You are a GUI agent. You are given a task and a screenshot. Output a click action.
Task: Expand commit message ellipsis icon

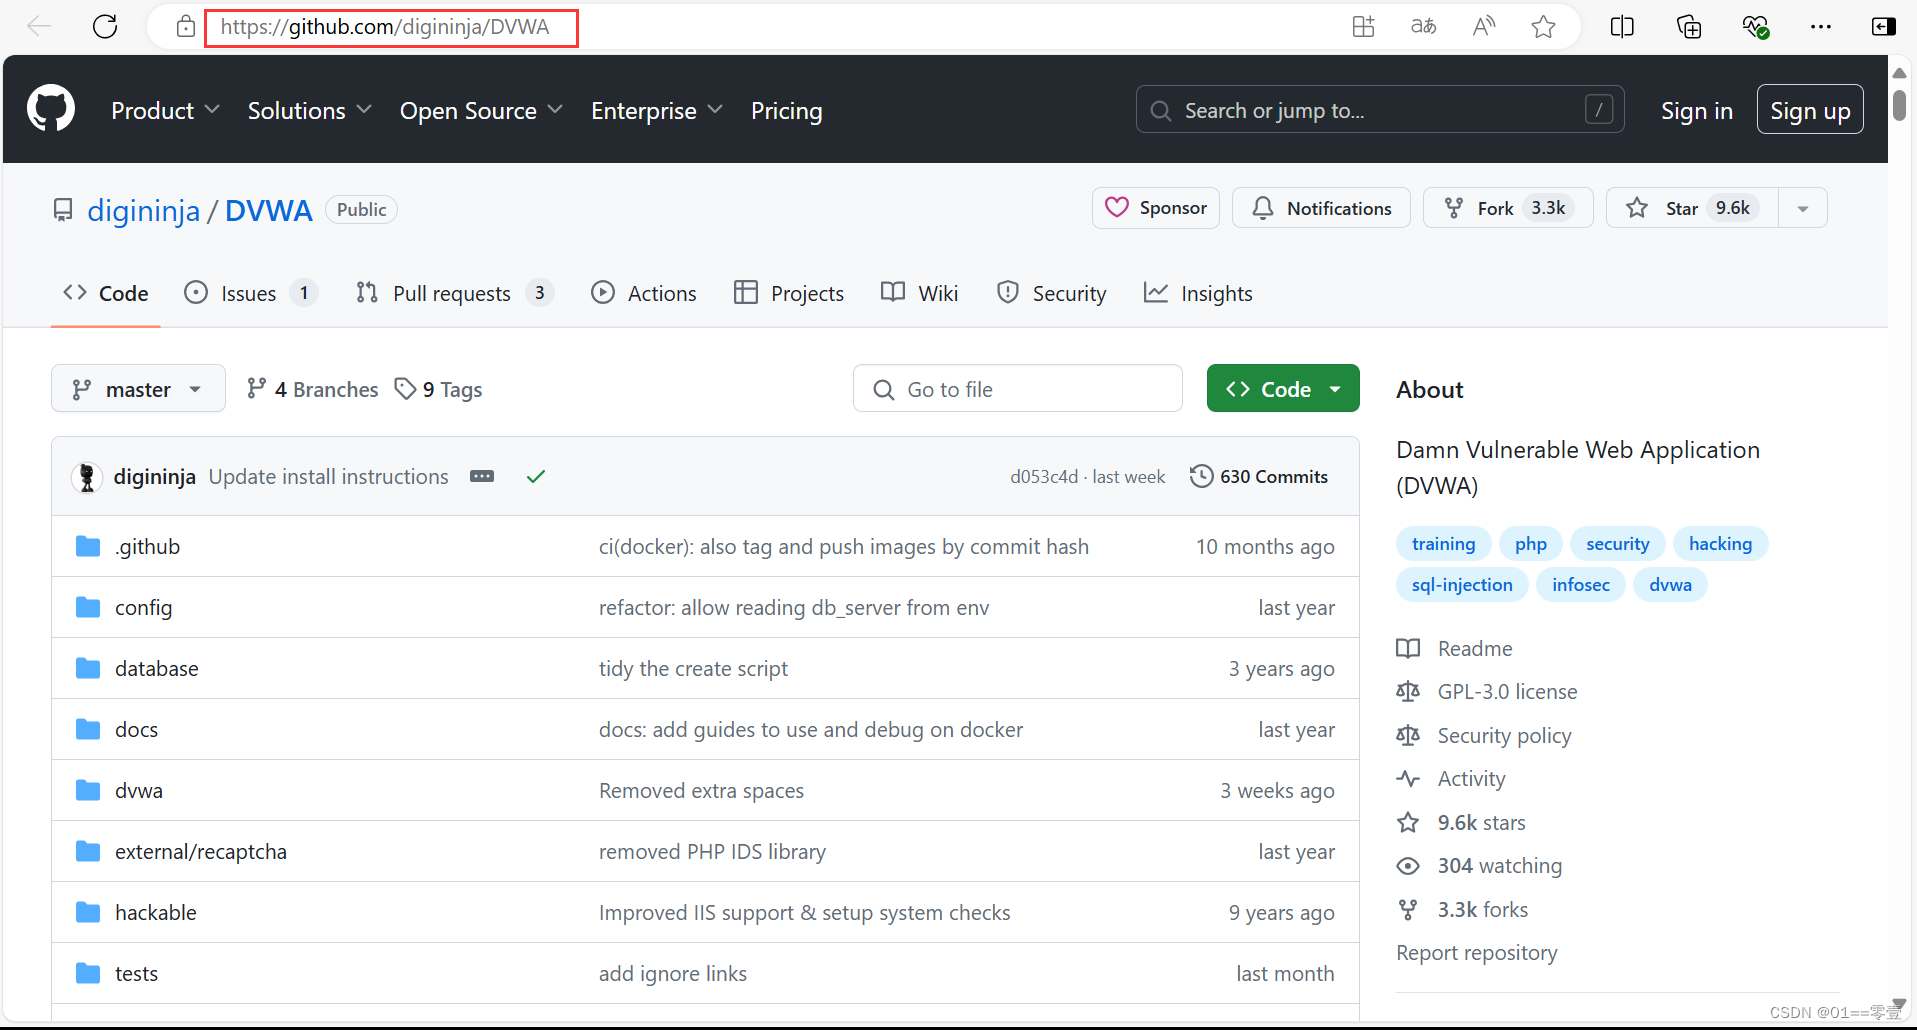[482, 476]
